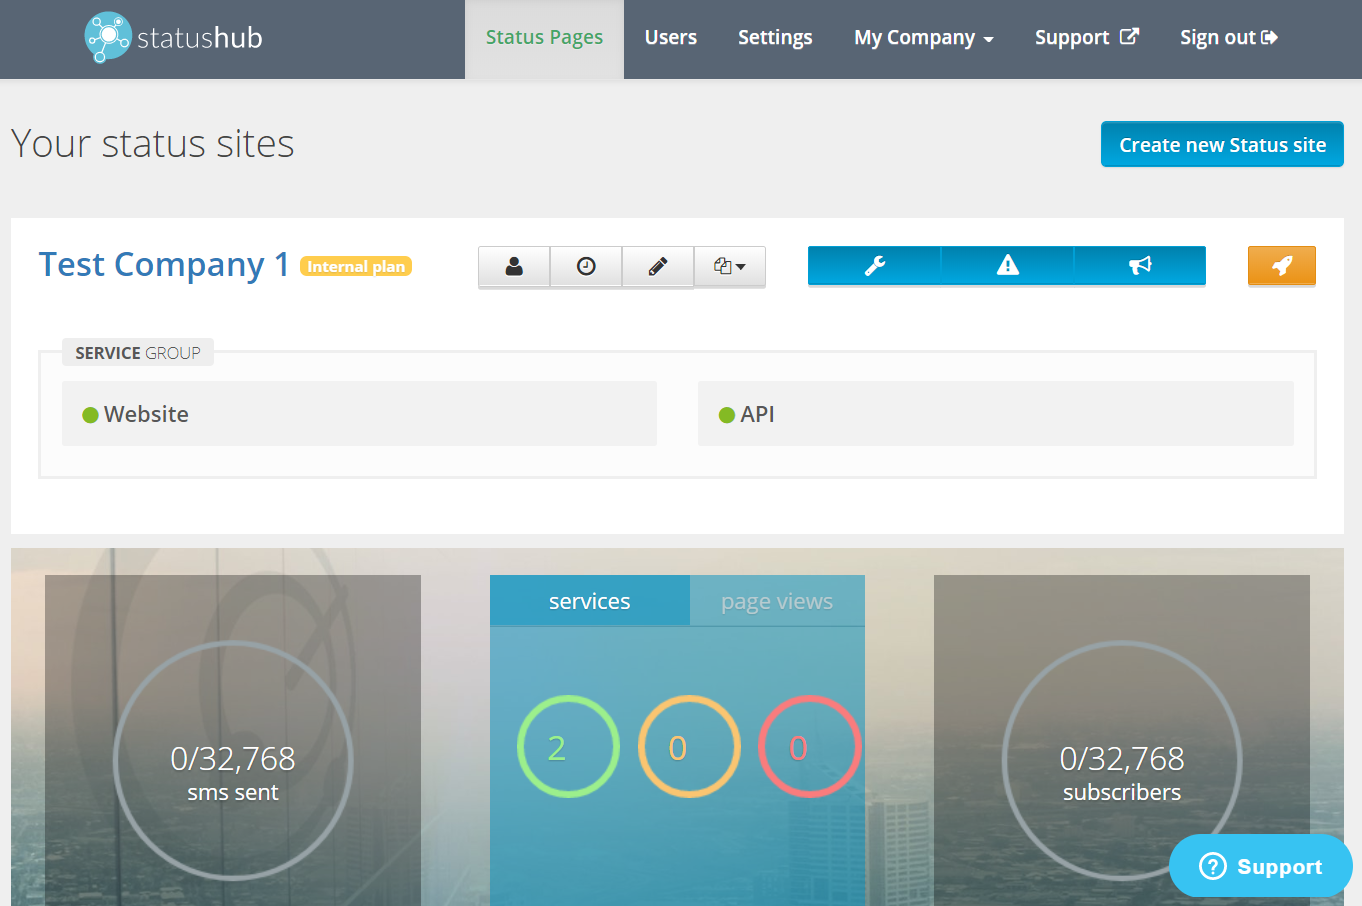Click Create new Status site button
This screenshot has width=1362, height=906.
pos(1222,145)
